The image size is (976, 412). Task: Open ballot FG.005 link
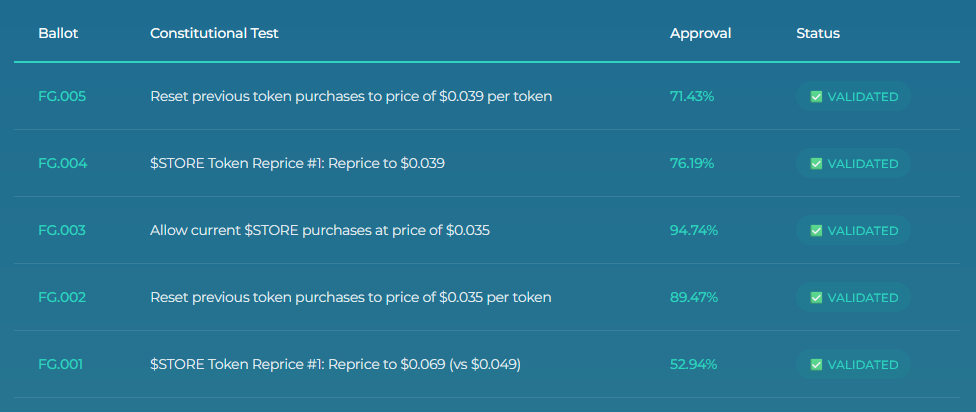pyautogui.click(x=62, y=96)
